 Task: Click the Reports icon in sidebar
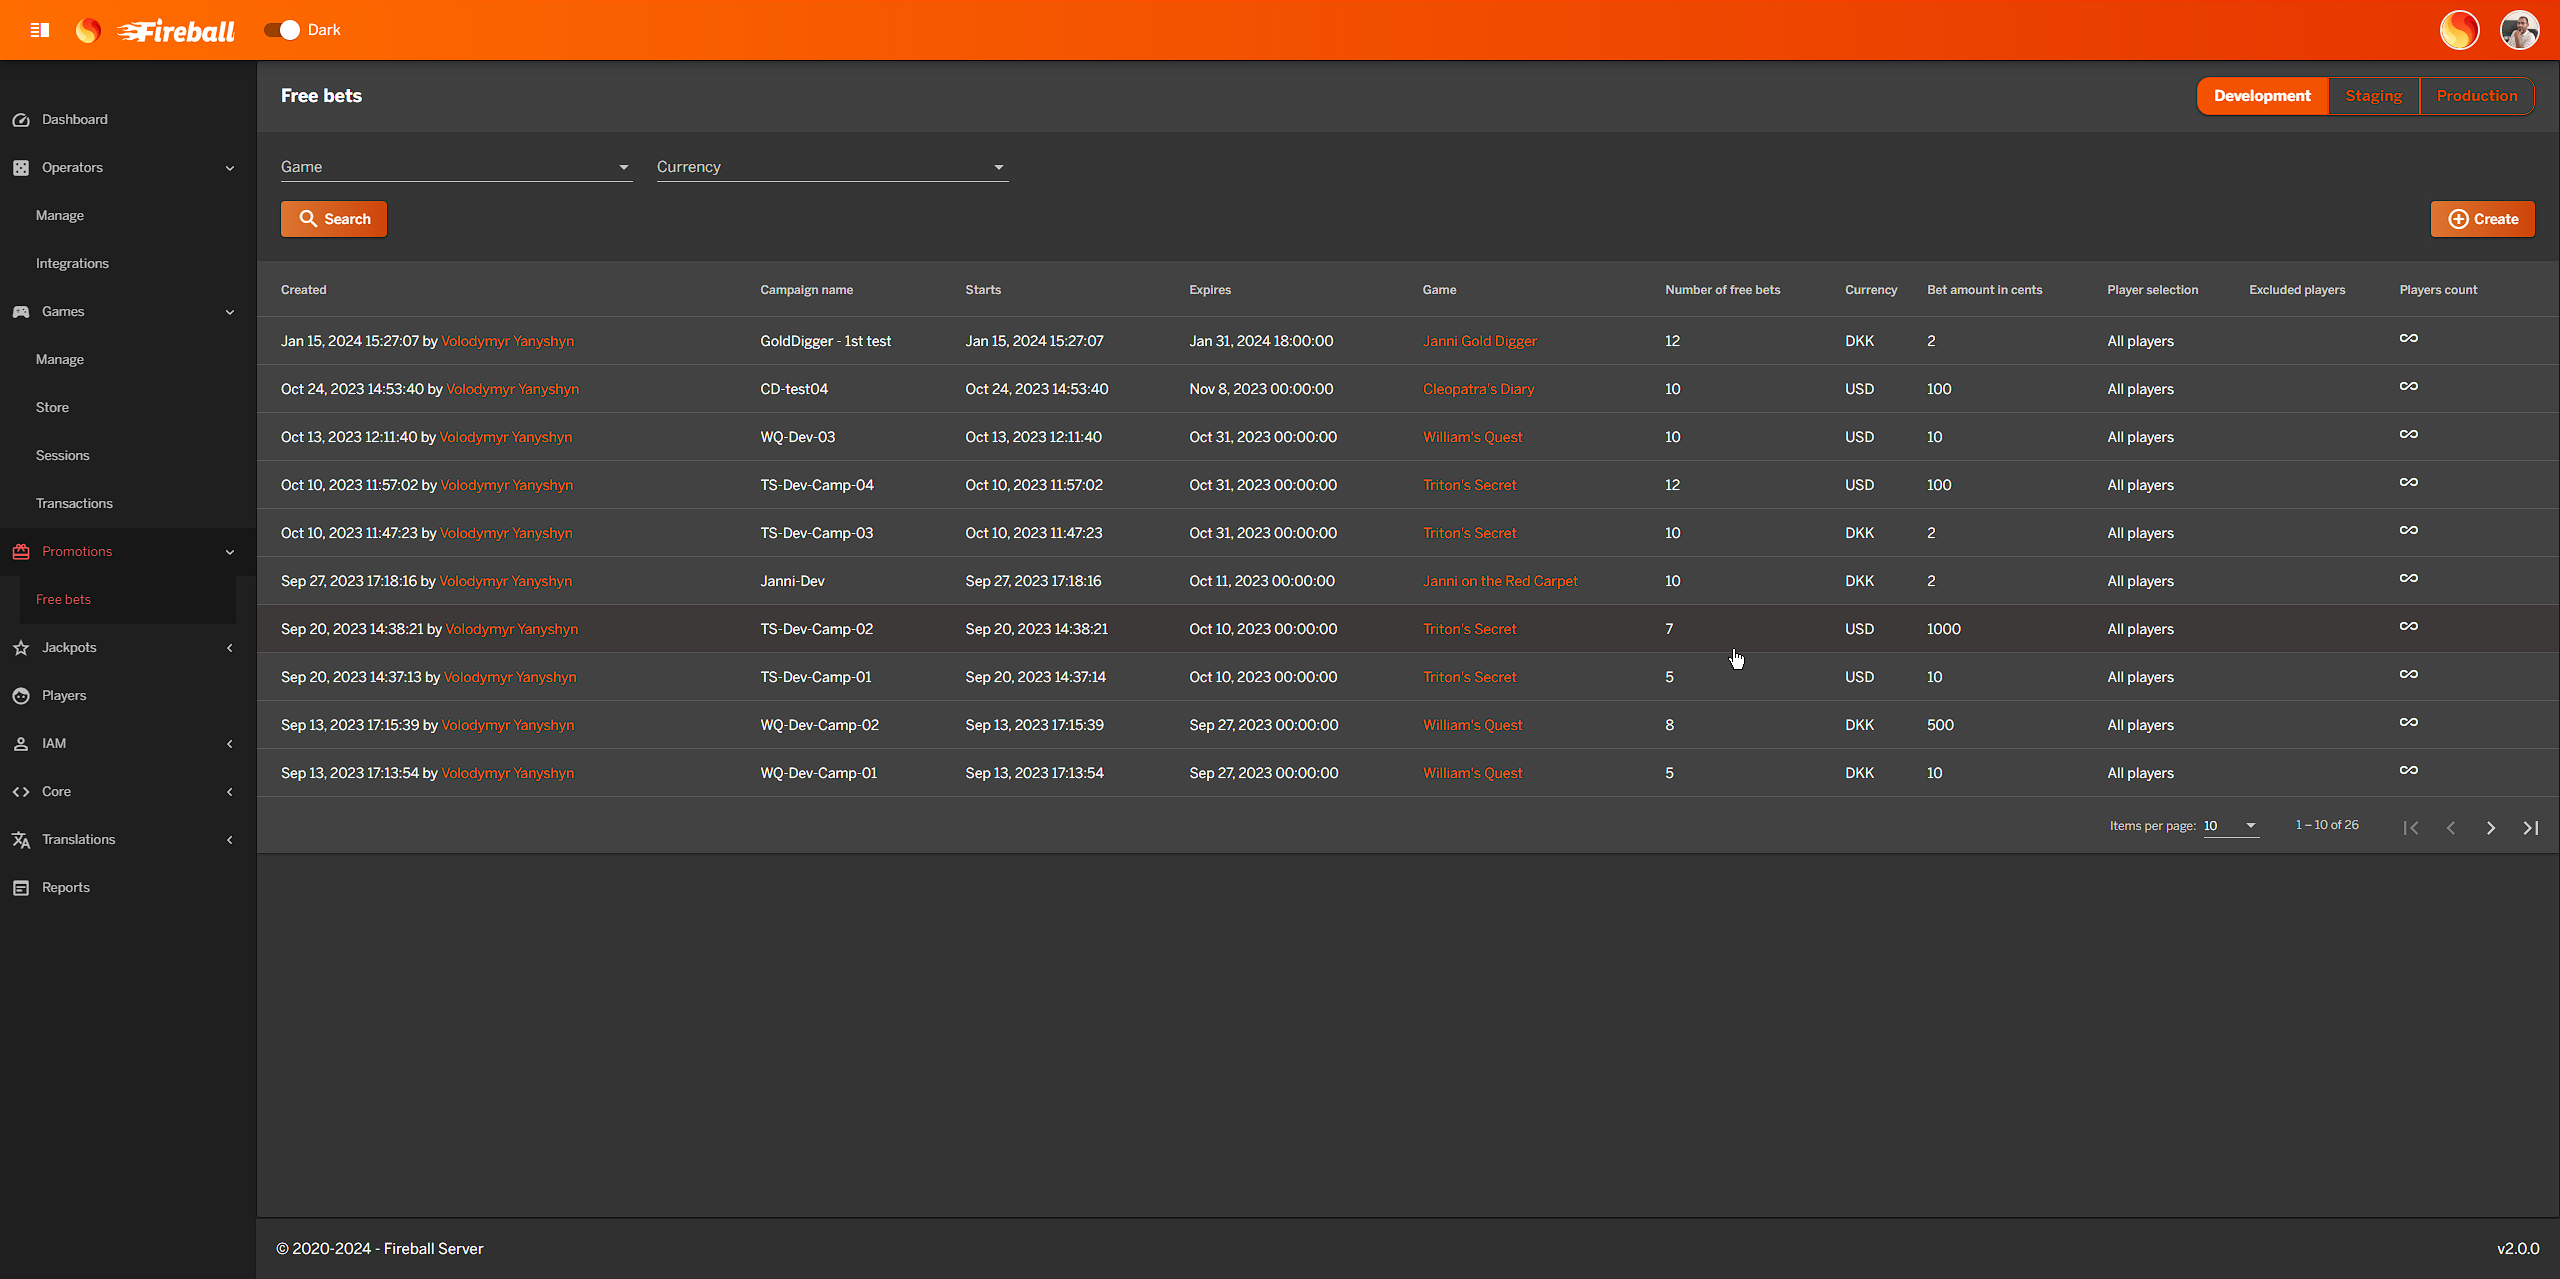tap(21, 888)
